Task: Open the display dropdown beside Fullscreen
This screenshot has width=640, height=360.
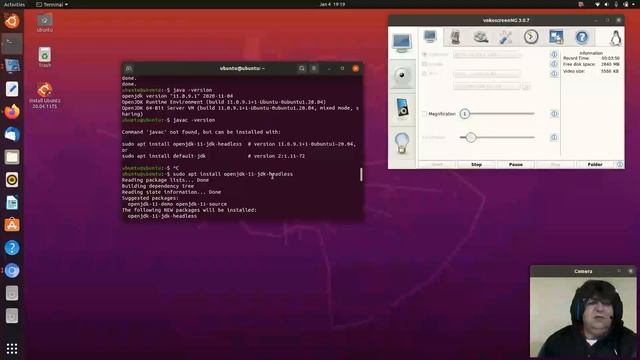Action: [x=487, y=54]
